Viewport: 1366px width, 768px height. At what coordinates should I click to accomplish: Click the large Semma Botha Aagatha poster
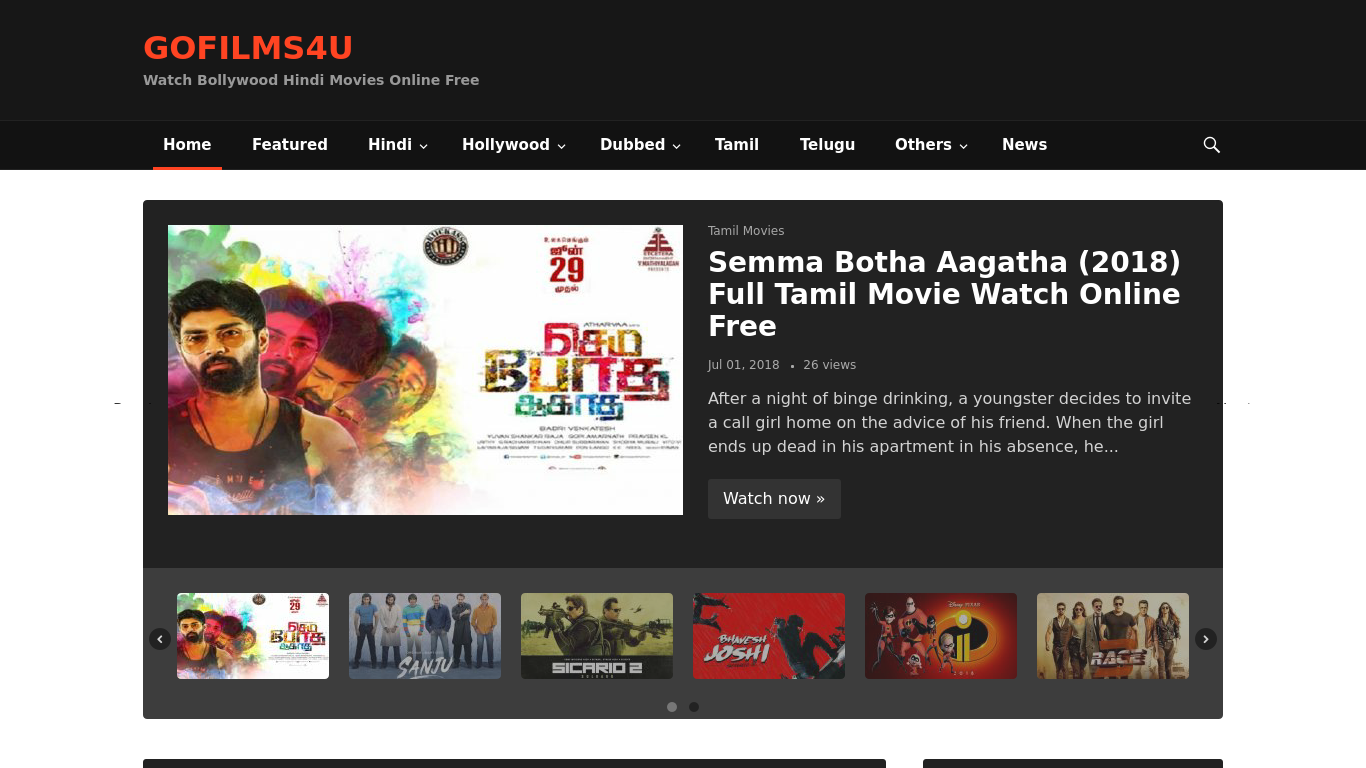(x=425, y=370)
